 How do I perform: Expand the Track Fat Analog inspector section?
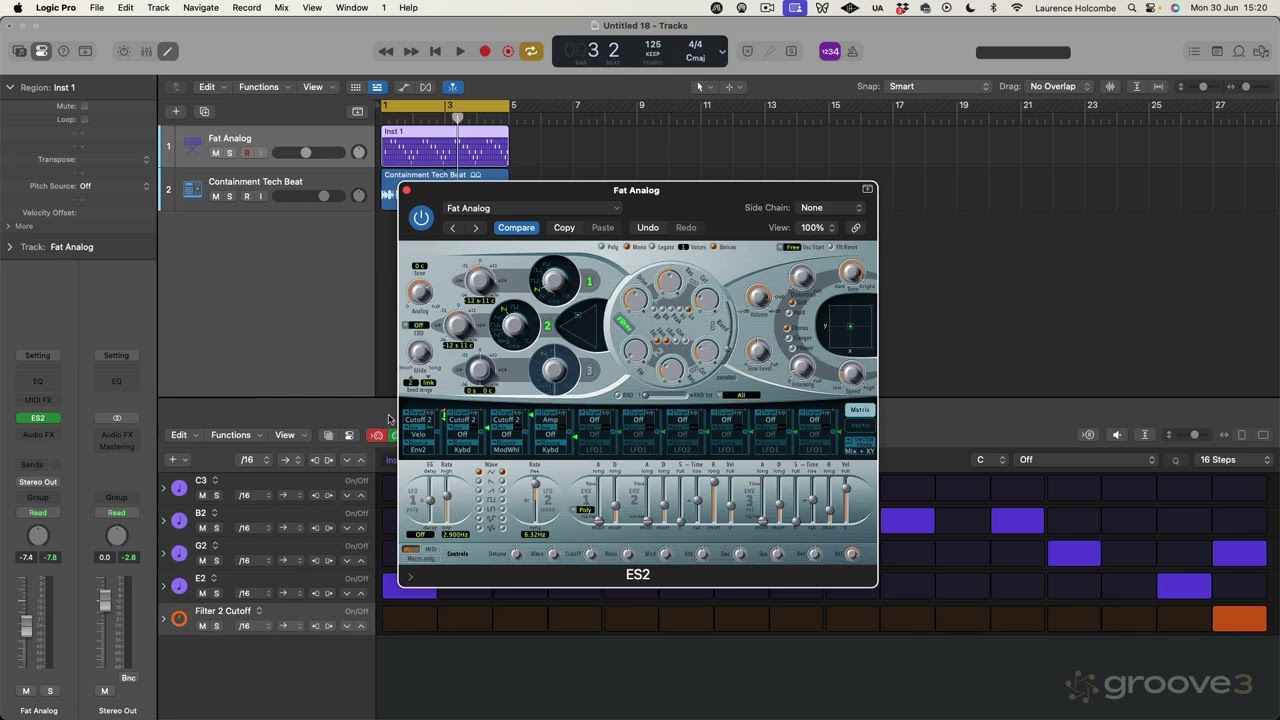pyautogui.click(x=10, y=247)
